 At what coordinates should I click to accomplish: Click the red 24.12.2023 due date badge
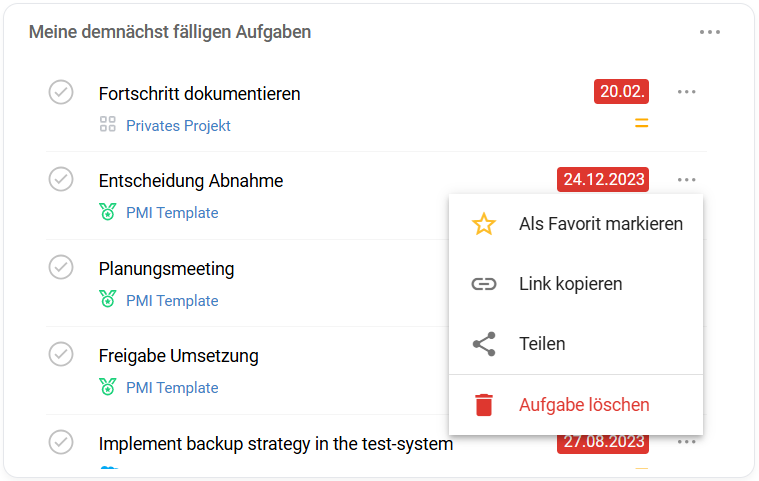(602, 180)
